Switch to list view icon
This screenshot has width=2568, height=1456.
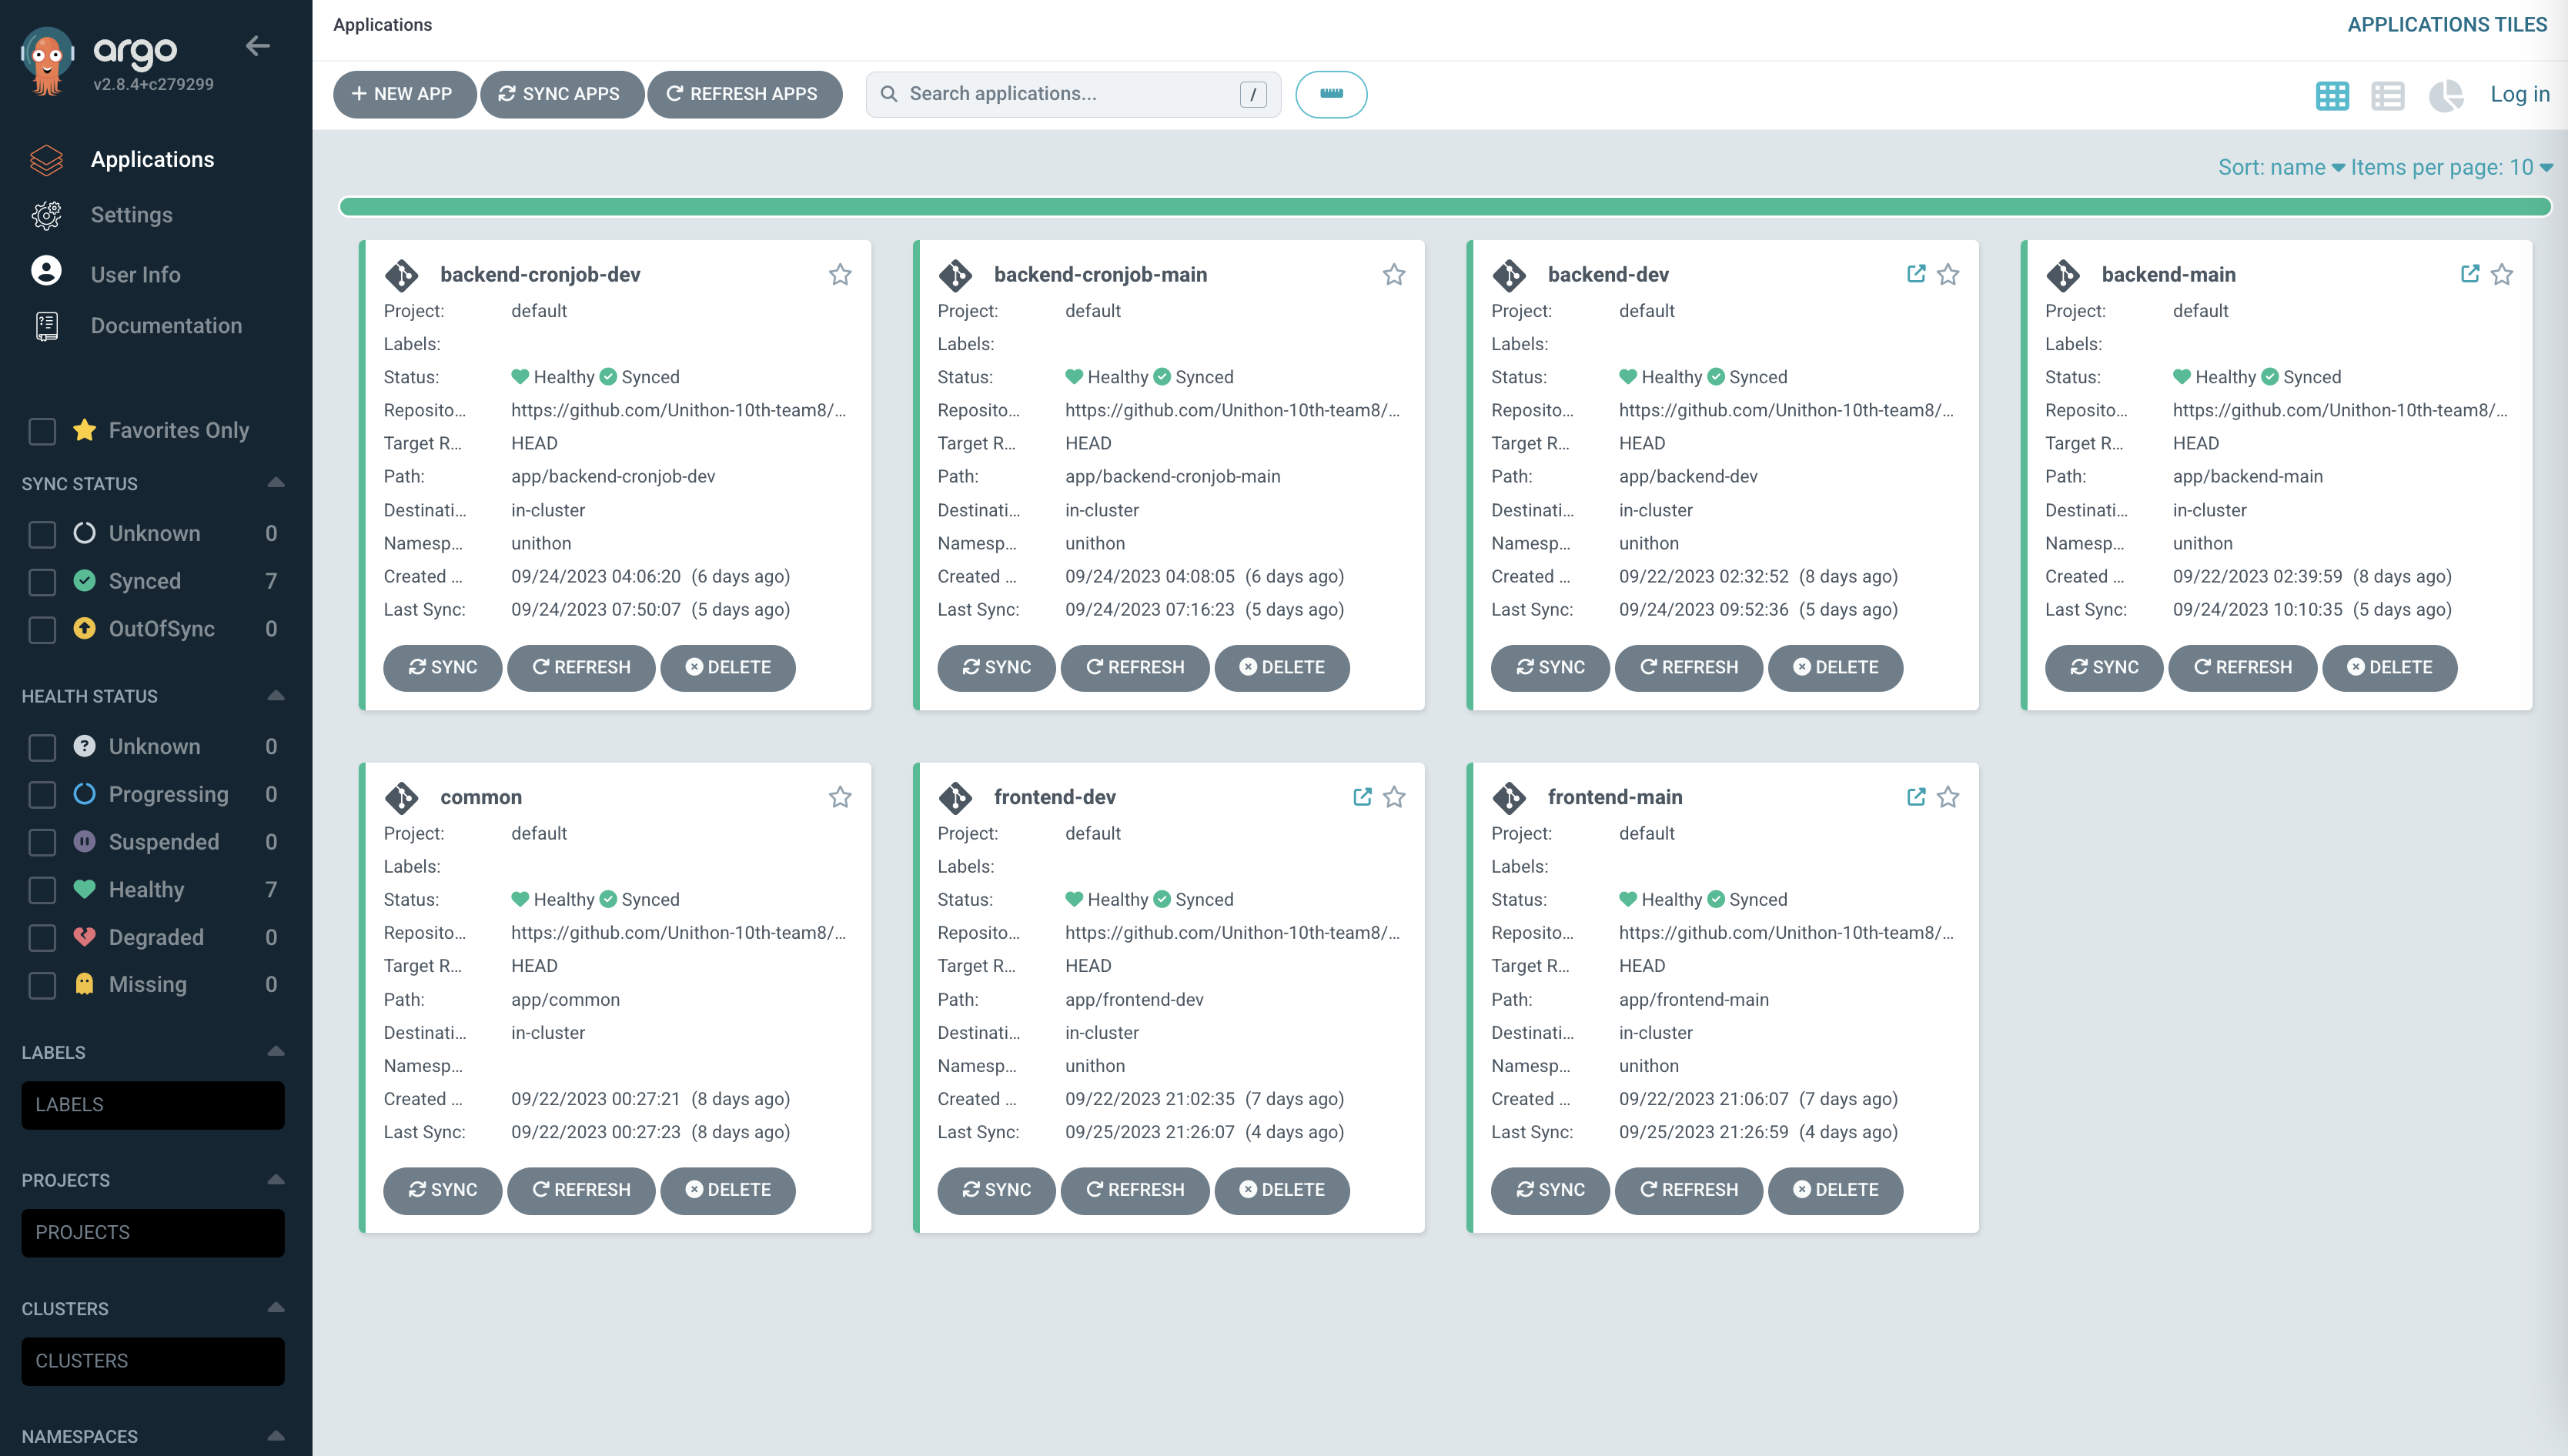(2387, 95)
